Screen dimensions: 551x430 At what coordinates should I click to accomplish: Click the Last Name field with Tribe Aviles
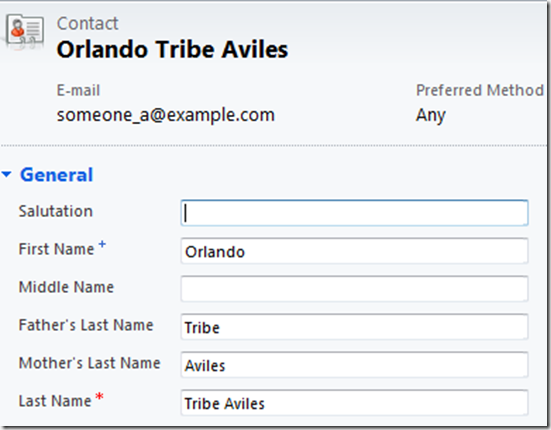354,403
